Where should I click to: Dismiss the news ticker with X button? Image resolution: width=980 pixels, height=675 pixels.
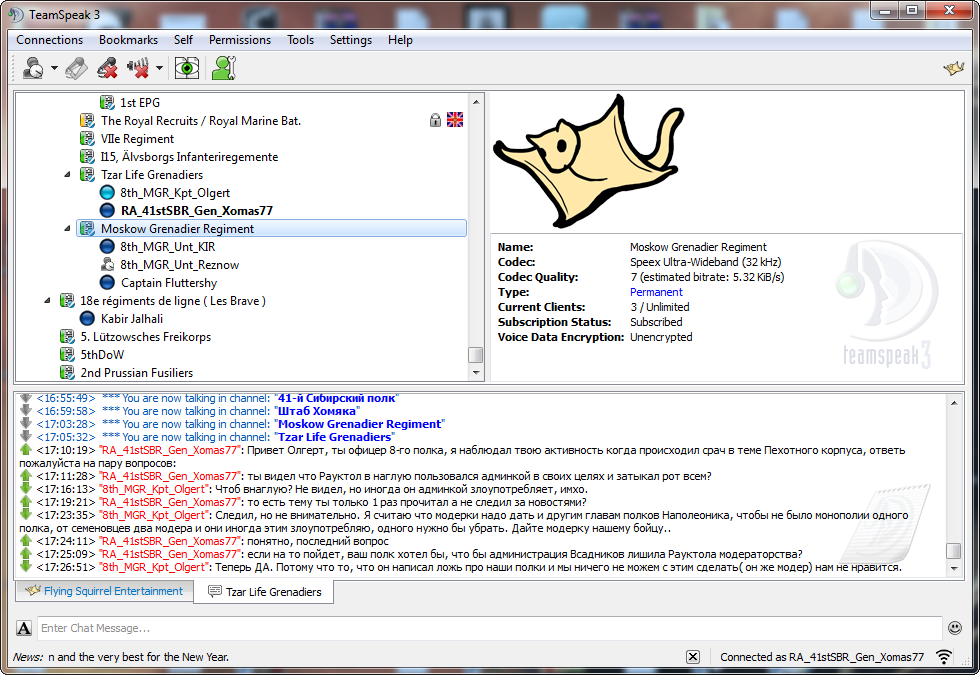[692, 657]
